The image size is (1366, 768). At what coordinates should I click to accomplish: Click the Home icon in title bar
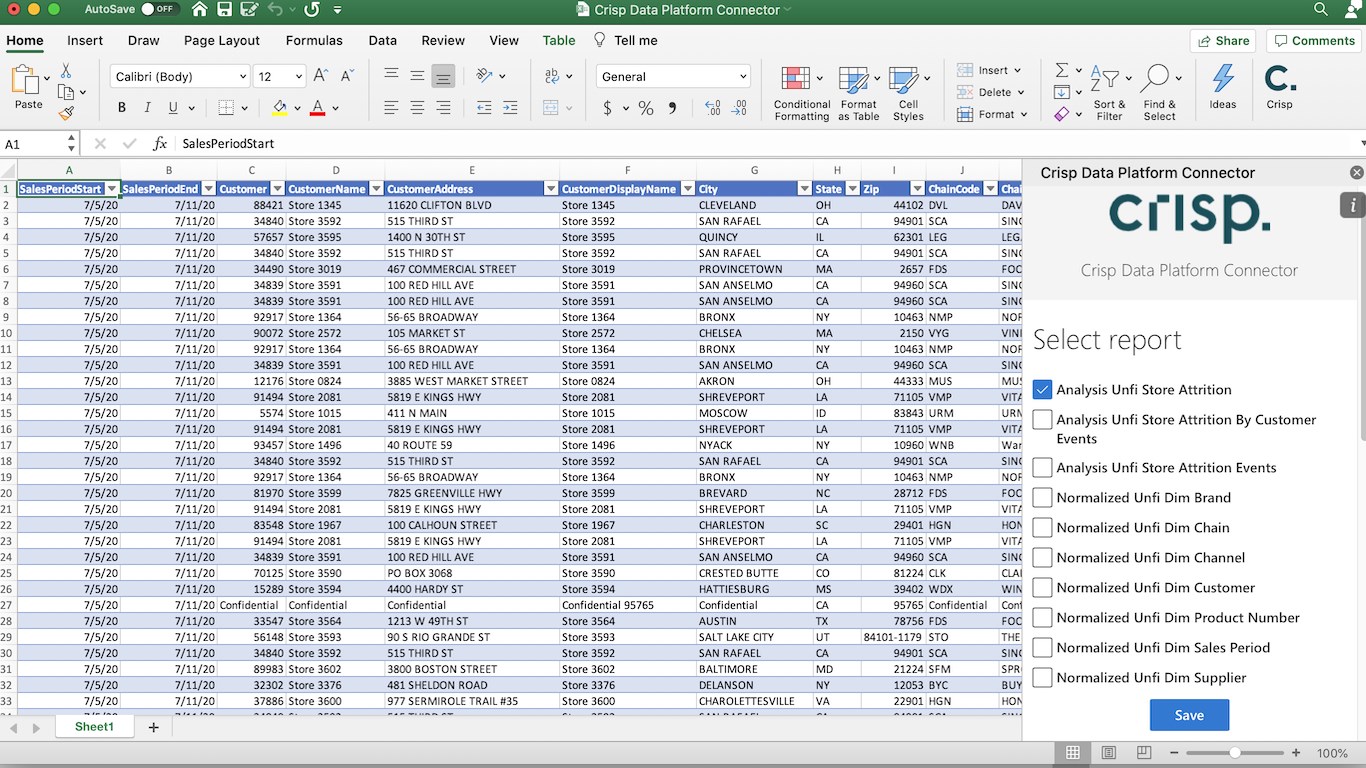click(x=199, y=10)
